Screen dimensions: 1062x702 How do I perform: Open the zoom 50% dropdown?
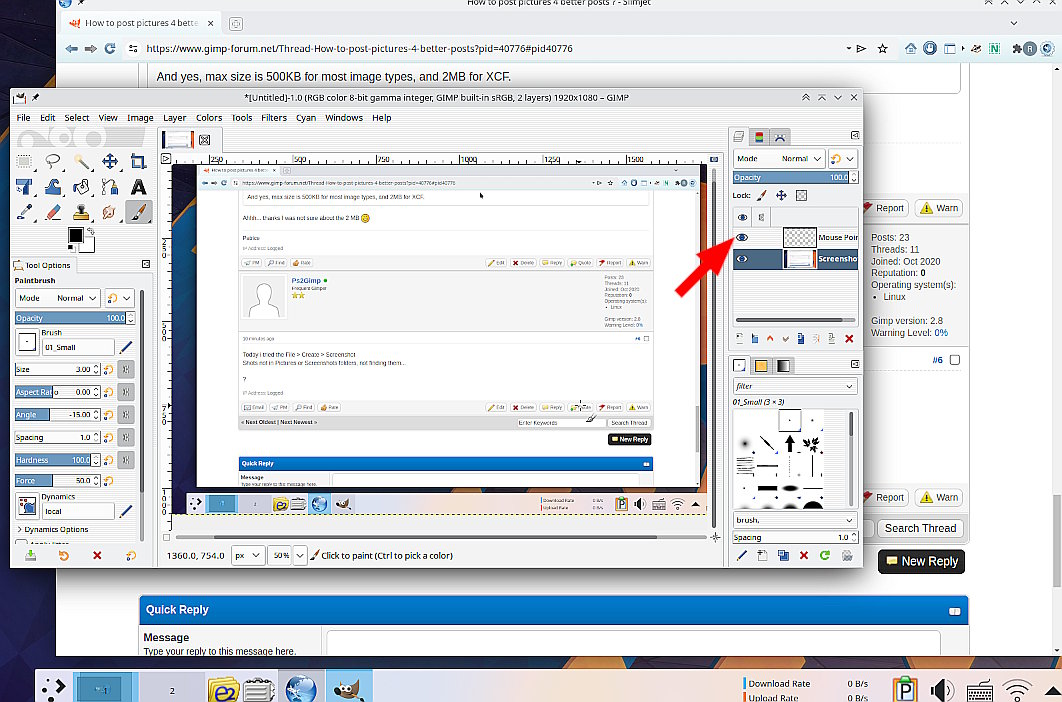coord(299,556)
